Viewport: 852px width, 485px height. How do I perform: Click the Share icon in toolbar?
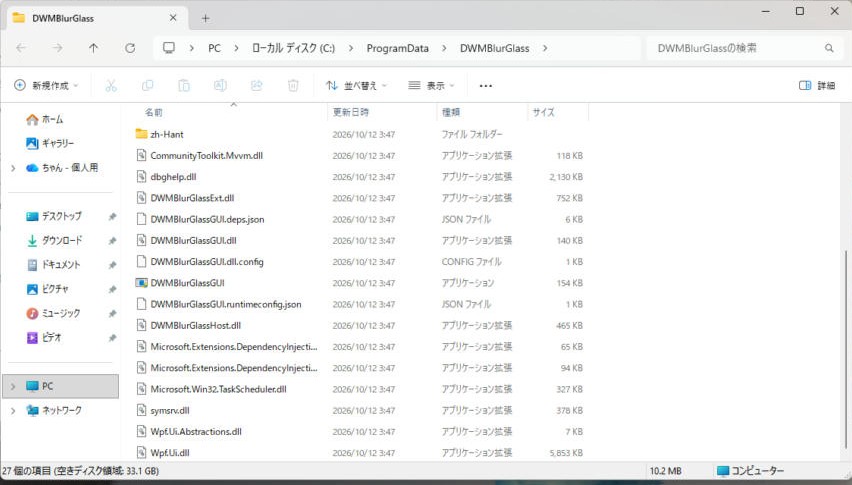(256, 85)
